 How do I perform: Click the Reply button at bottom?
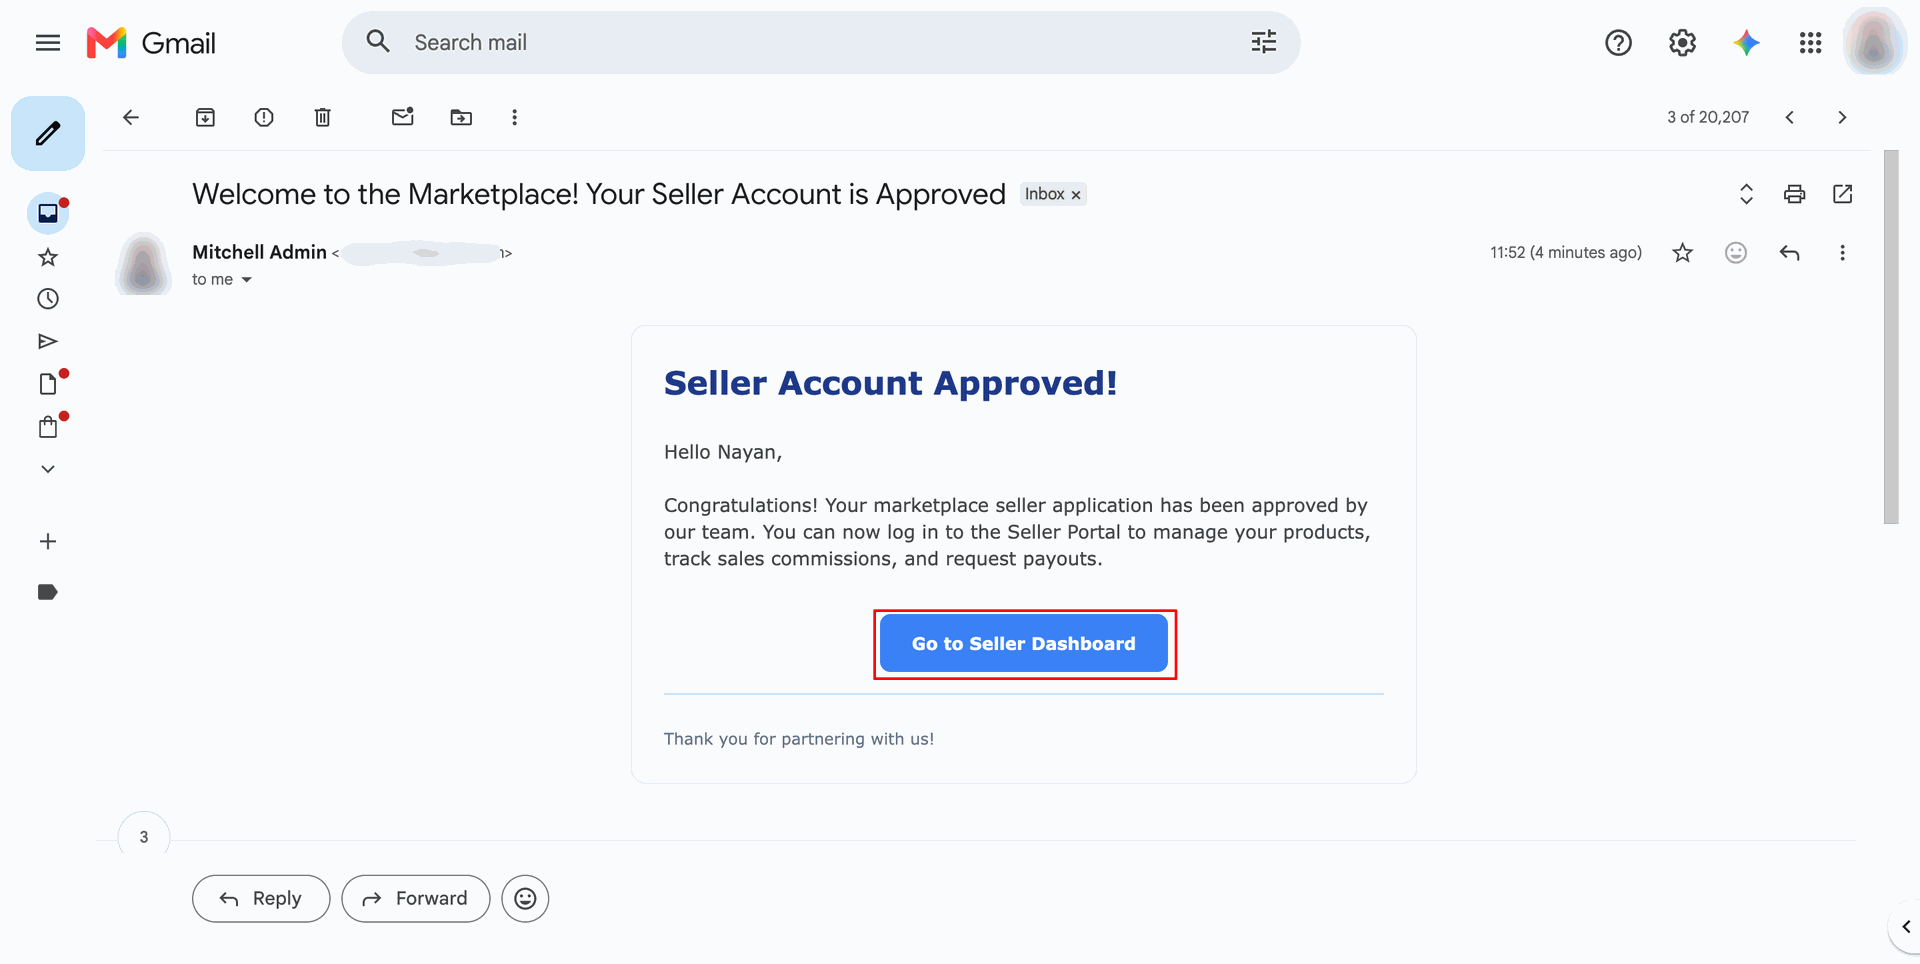coord(261,898)
